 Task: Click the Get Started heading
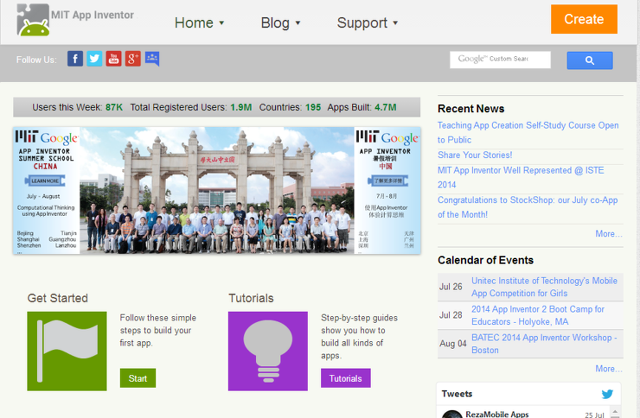tap(58, 298)
